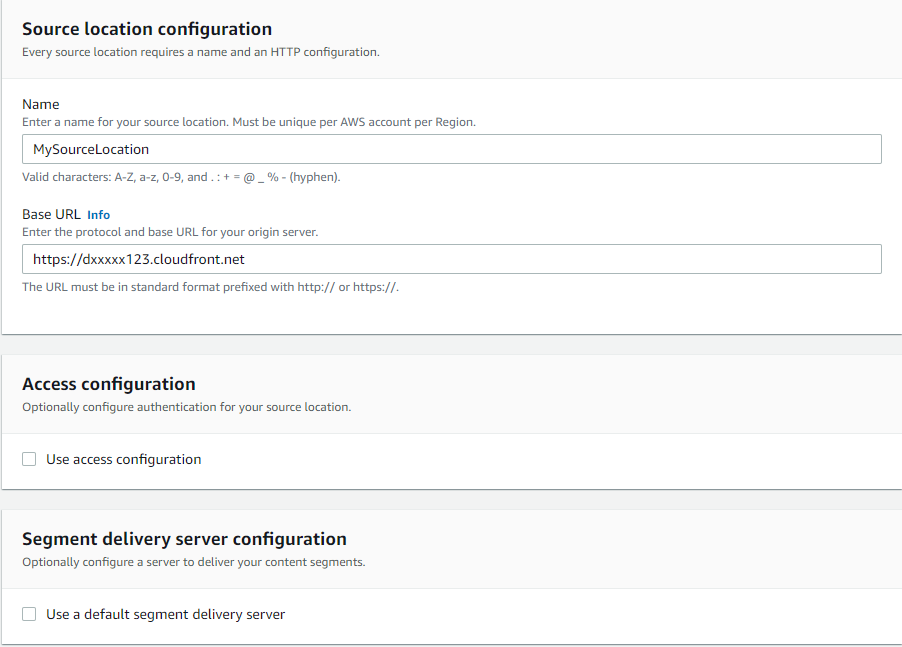Place cursor in the cloudfront URL field
This screenshot has height=647, width=902.
pyautogui.click(x=450, y=258)
